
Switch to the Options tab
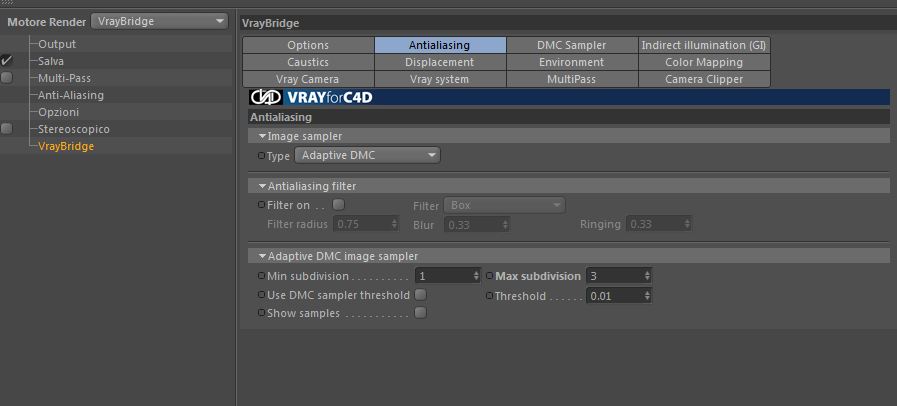coord(308,45)
